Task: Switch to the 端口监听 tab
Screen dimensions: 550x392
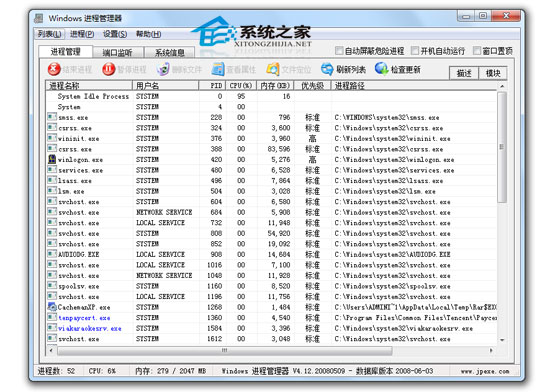Action: (118, 53)
